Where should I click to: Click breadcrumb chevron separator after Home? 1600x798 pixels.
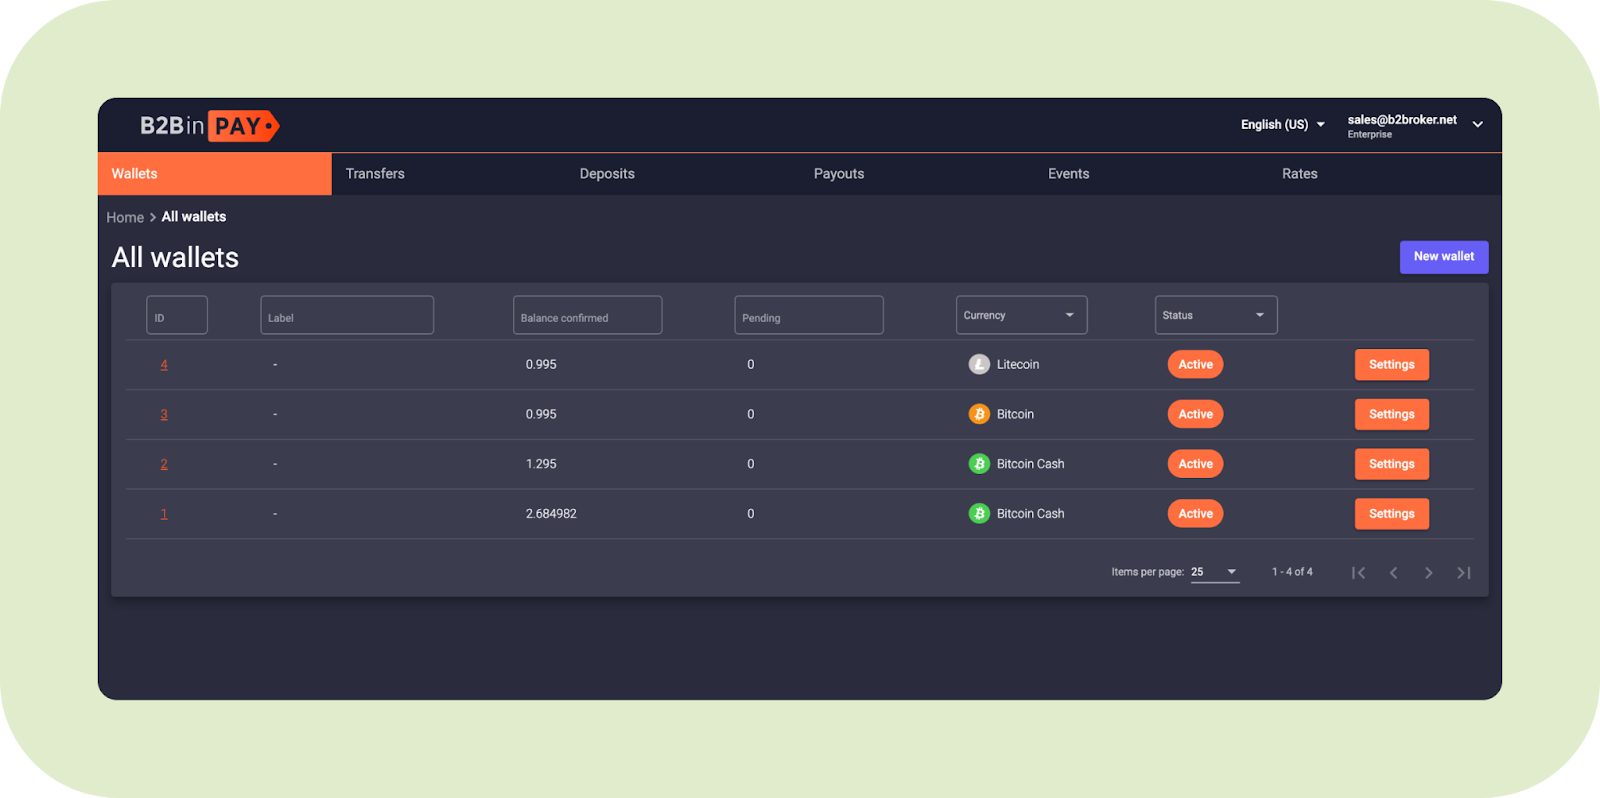[153, 217]
